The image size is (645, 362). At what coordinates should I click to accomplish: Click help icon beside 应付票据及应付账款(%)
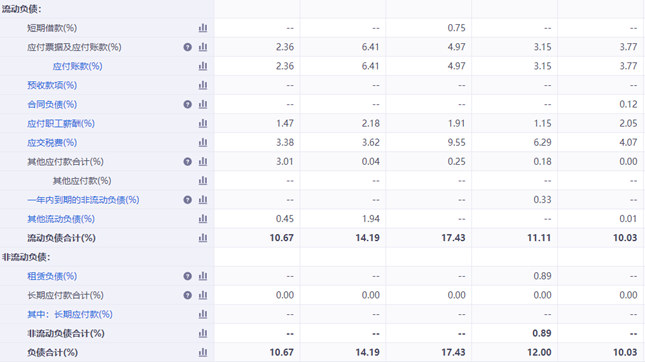(x=188, y=47)
